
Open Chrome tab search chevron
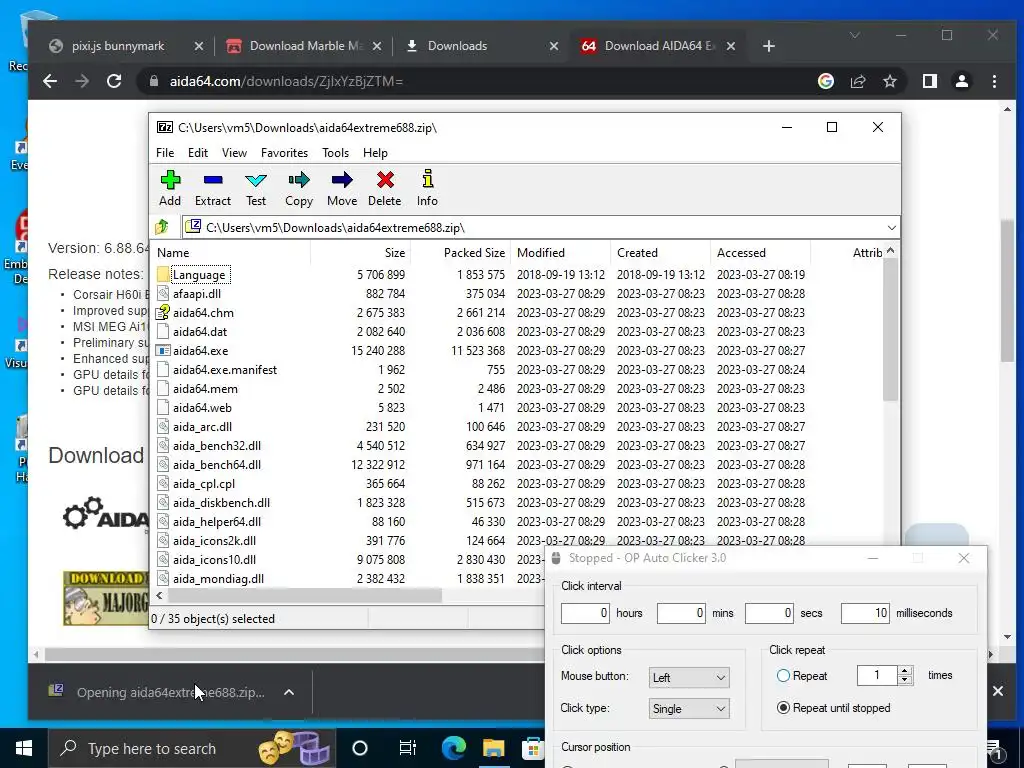pos(854,35)
